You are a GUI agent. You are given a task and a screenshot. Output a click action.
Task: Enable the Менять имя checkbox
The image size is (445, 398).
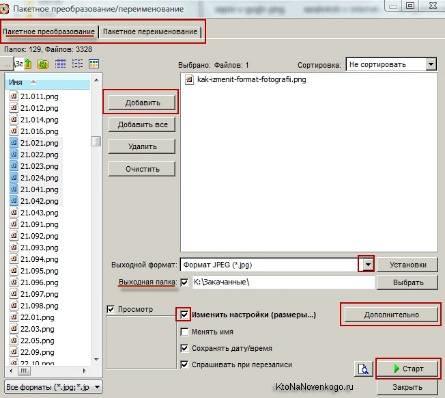click(184, 332)
